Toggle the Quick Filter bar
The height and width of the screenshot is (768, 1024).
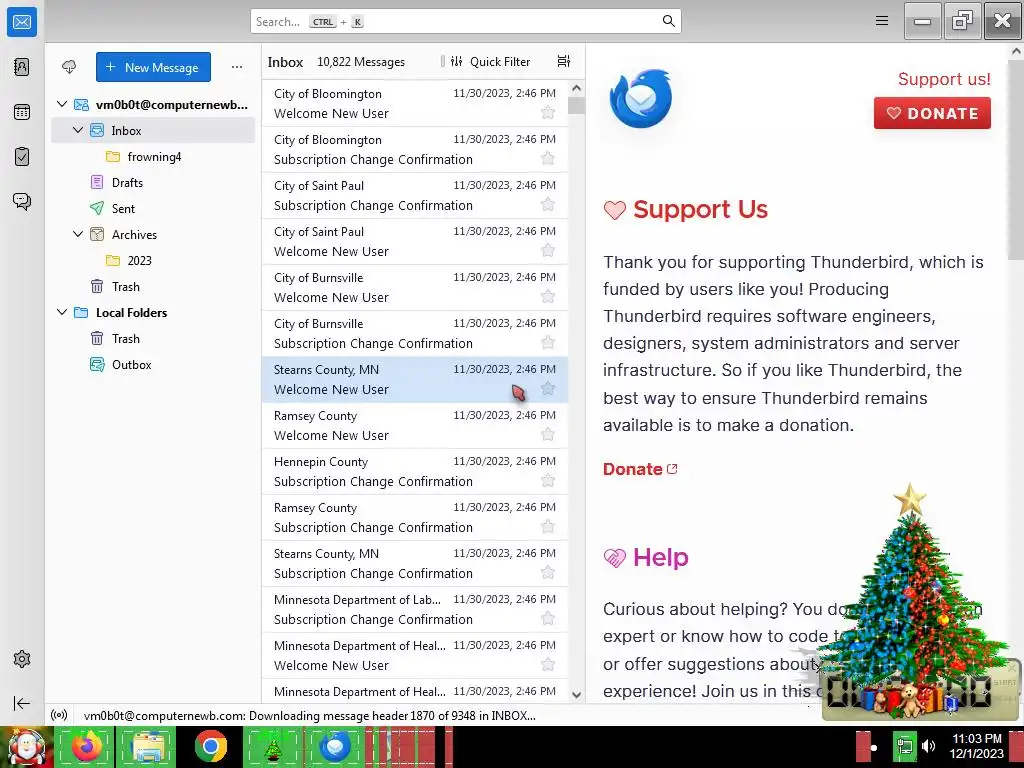490,61
